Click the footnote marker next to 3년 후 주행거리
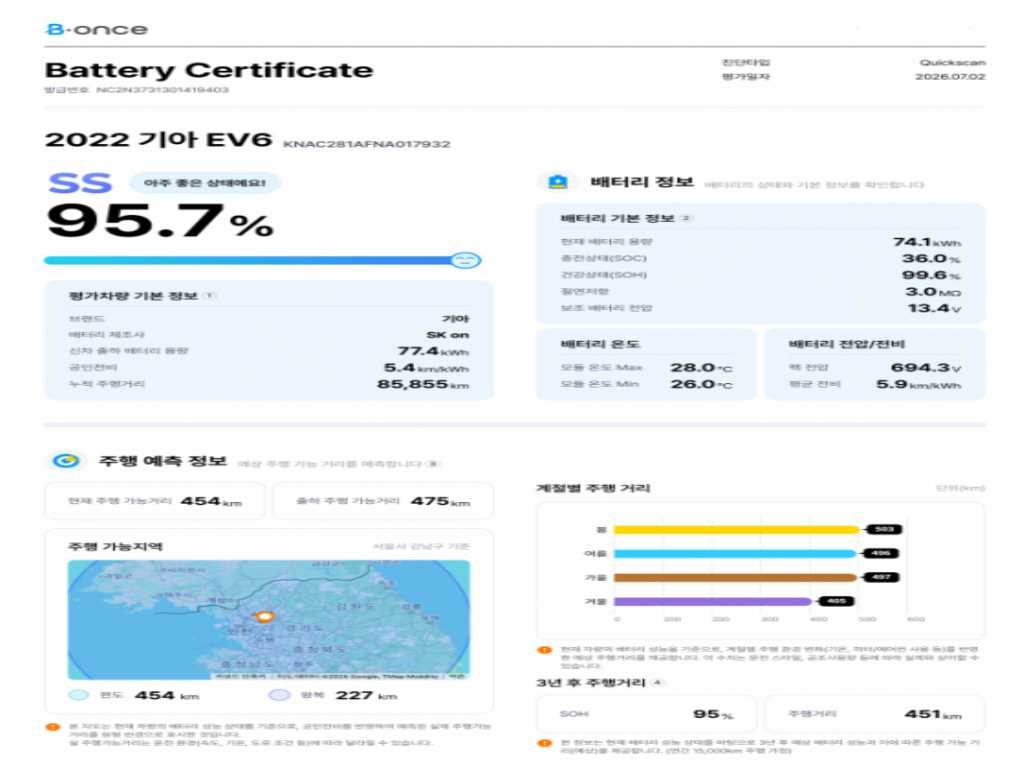The image size is (1024, 768). [x=658, y=682]
